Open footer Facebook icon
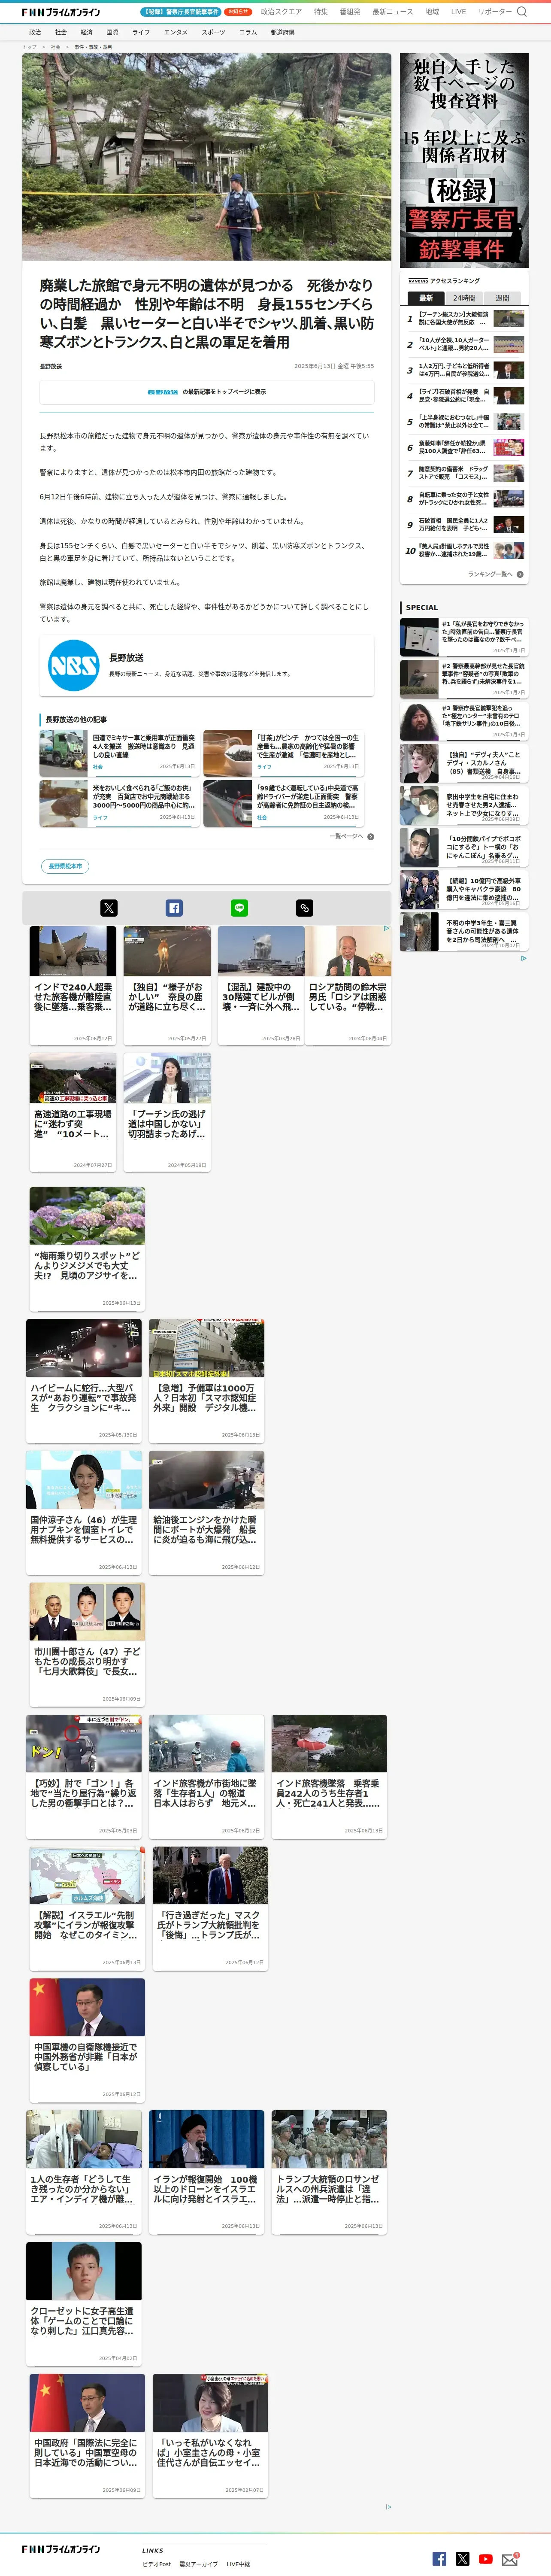The width and height of the screenshot is (551, 2576). pos(439,2559)
